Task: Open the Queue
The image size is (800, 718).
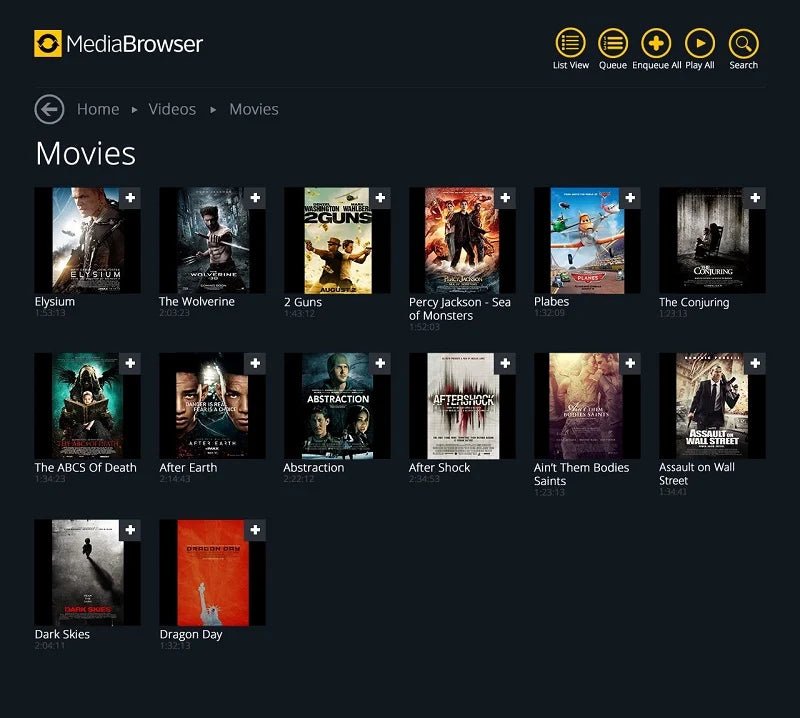Action: (613, 45)
